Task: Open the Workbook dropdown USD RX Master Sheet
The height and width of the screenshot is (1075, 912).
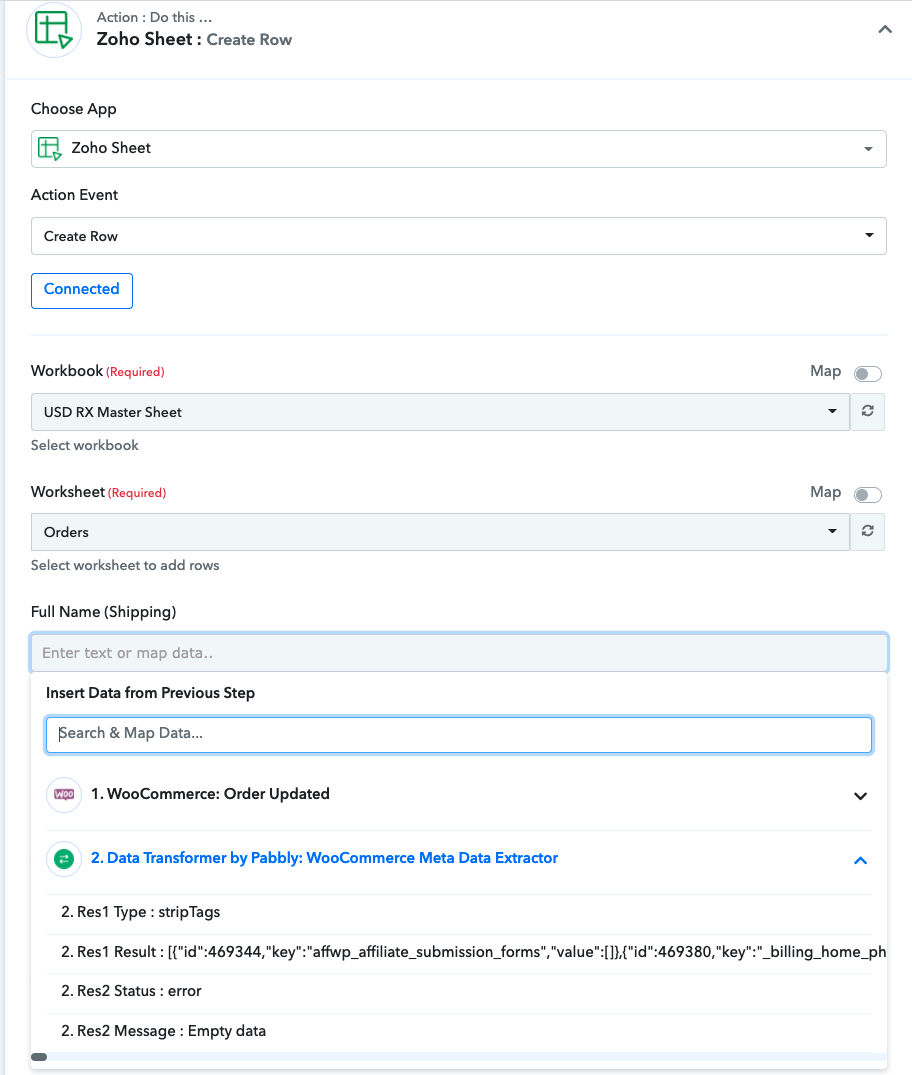Action: [440, 412]
